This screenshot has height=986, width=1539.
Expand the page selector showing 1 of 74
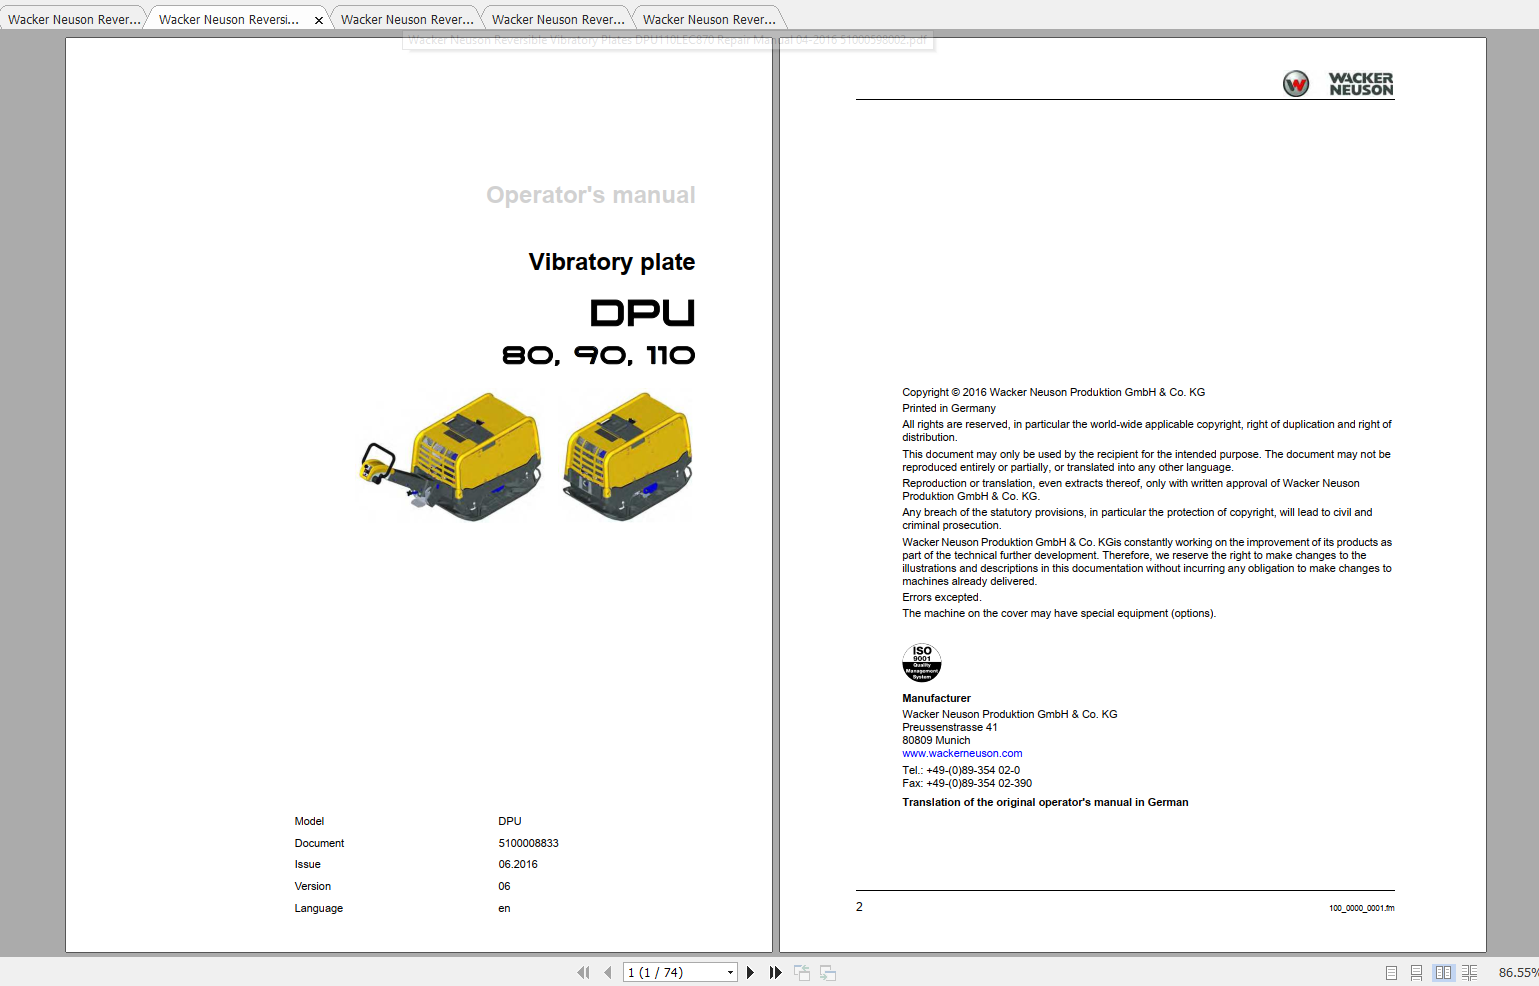point(729,971)
